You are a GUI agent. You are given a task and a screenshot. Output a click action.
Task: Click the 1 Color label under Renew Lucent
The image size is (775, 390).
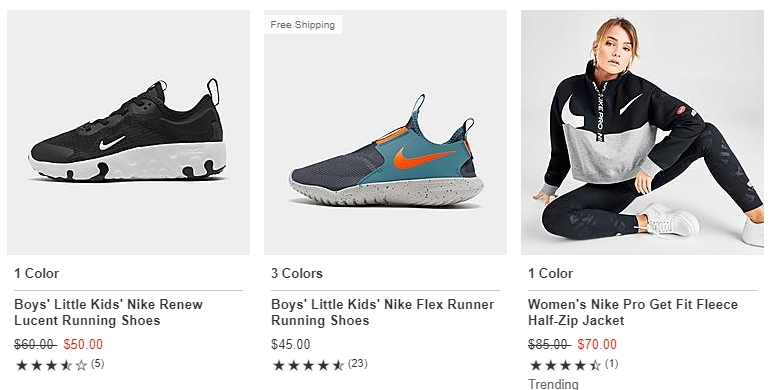[37, 273]
